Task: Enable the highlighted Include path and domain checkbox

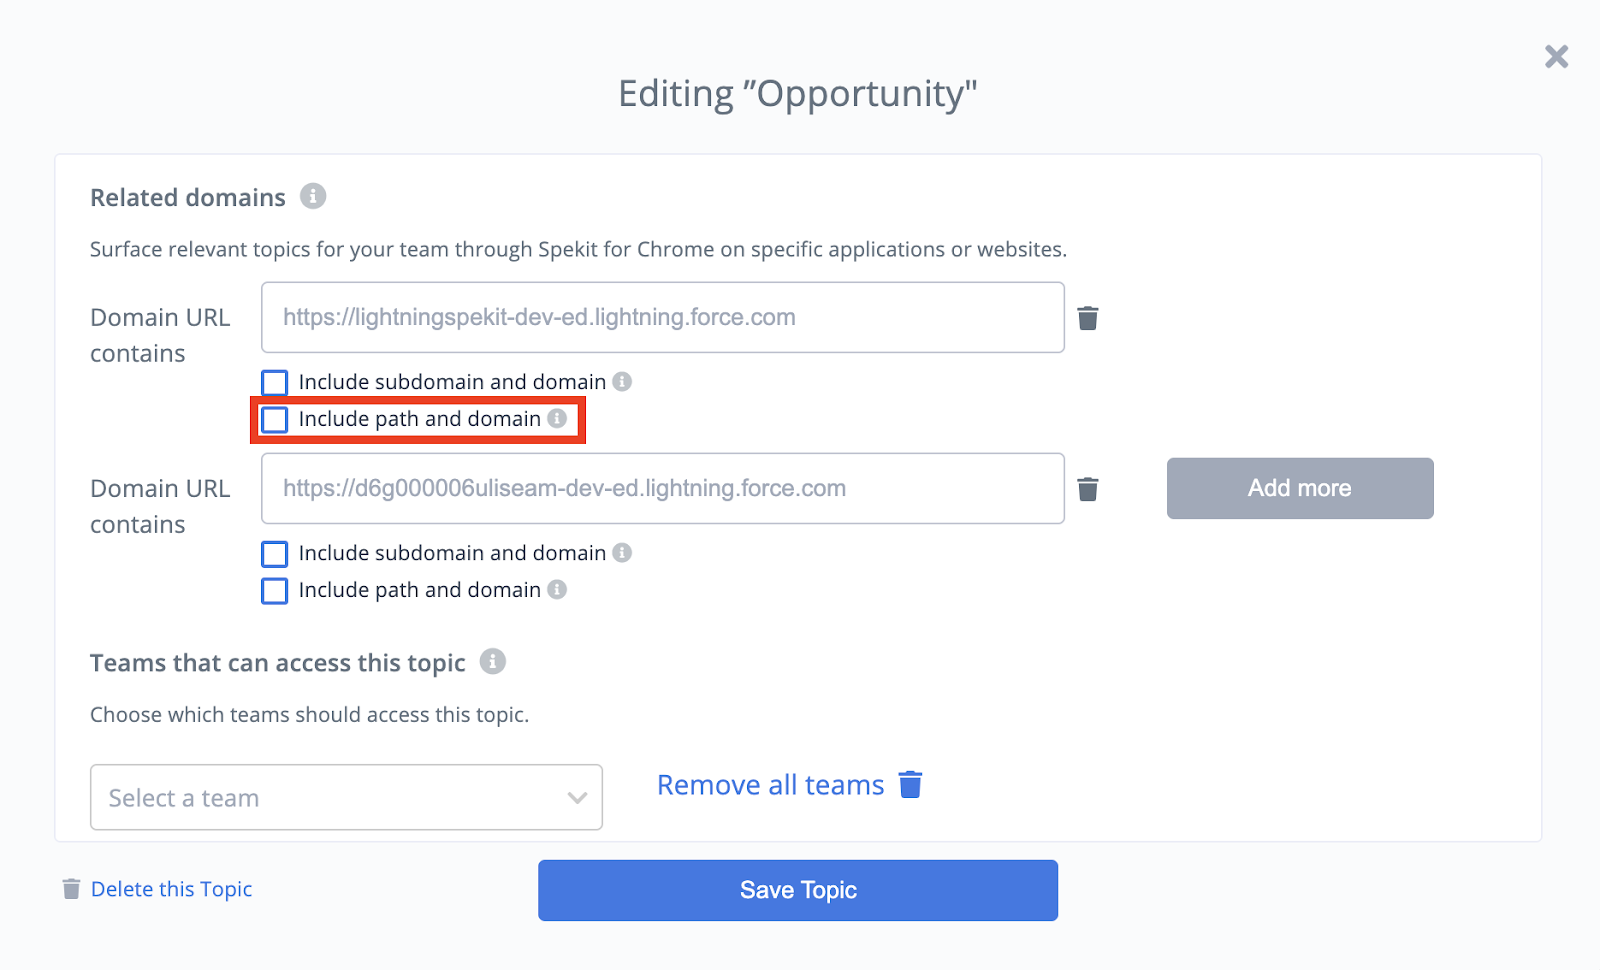Action: tap(275, 420)
